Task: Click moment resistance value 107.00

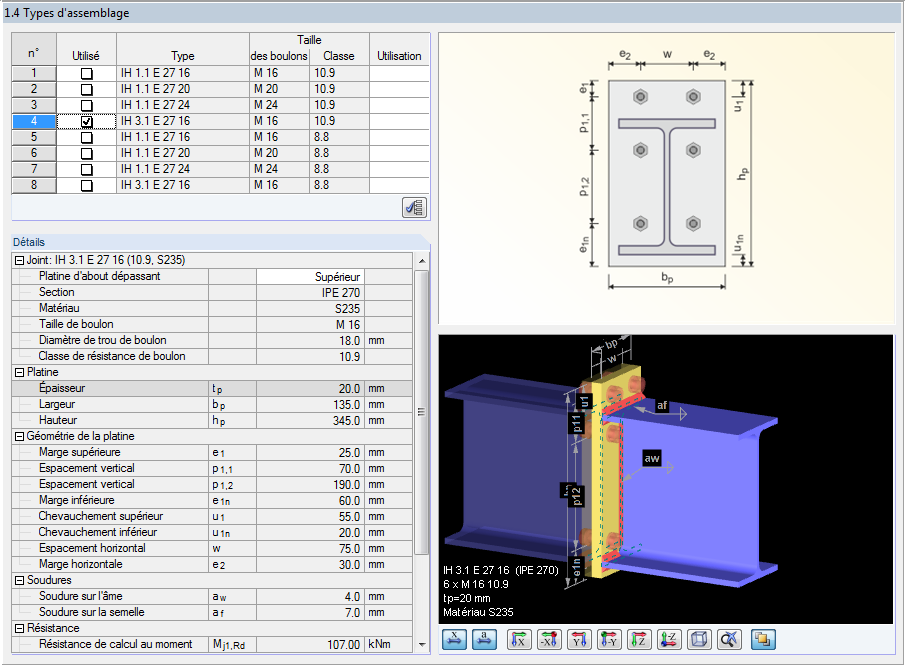Action: pos(310,644)
